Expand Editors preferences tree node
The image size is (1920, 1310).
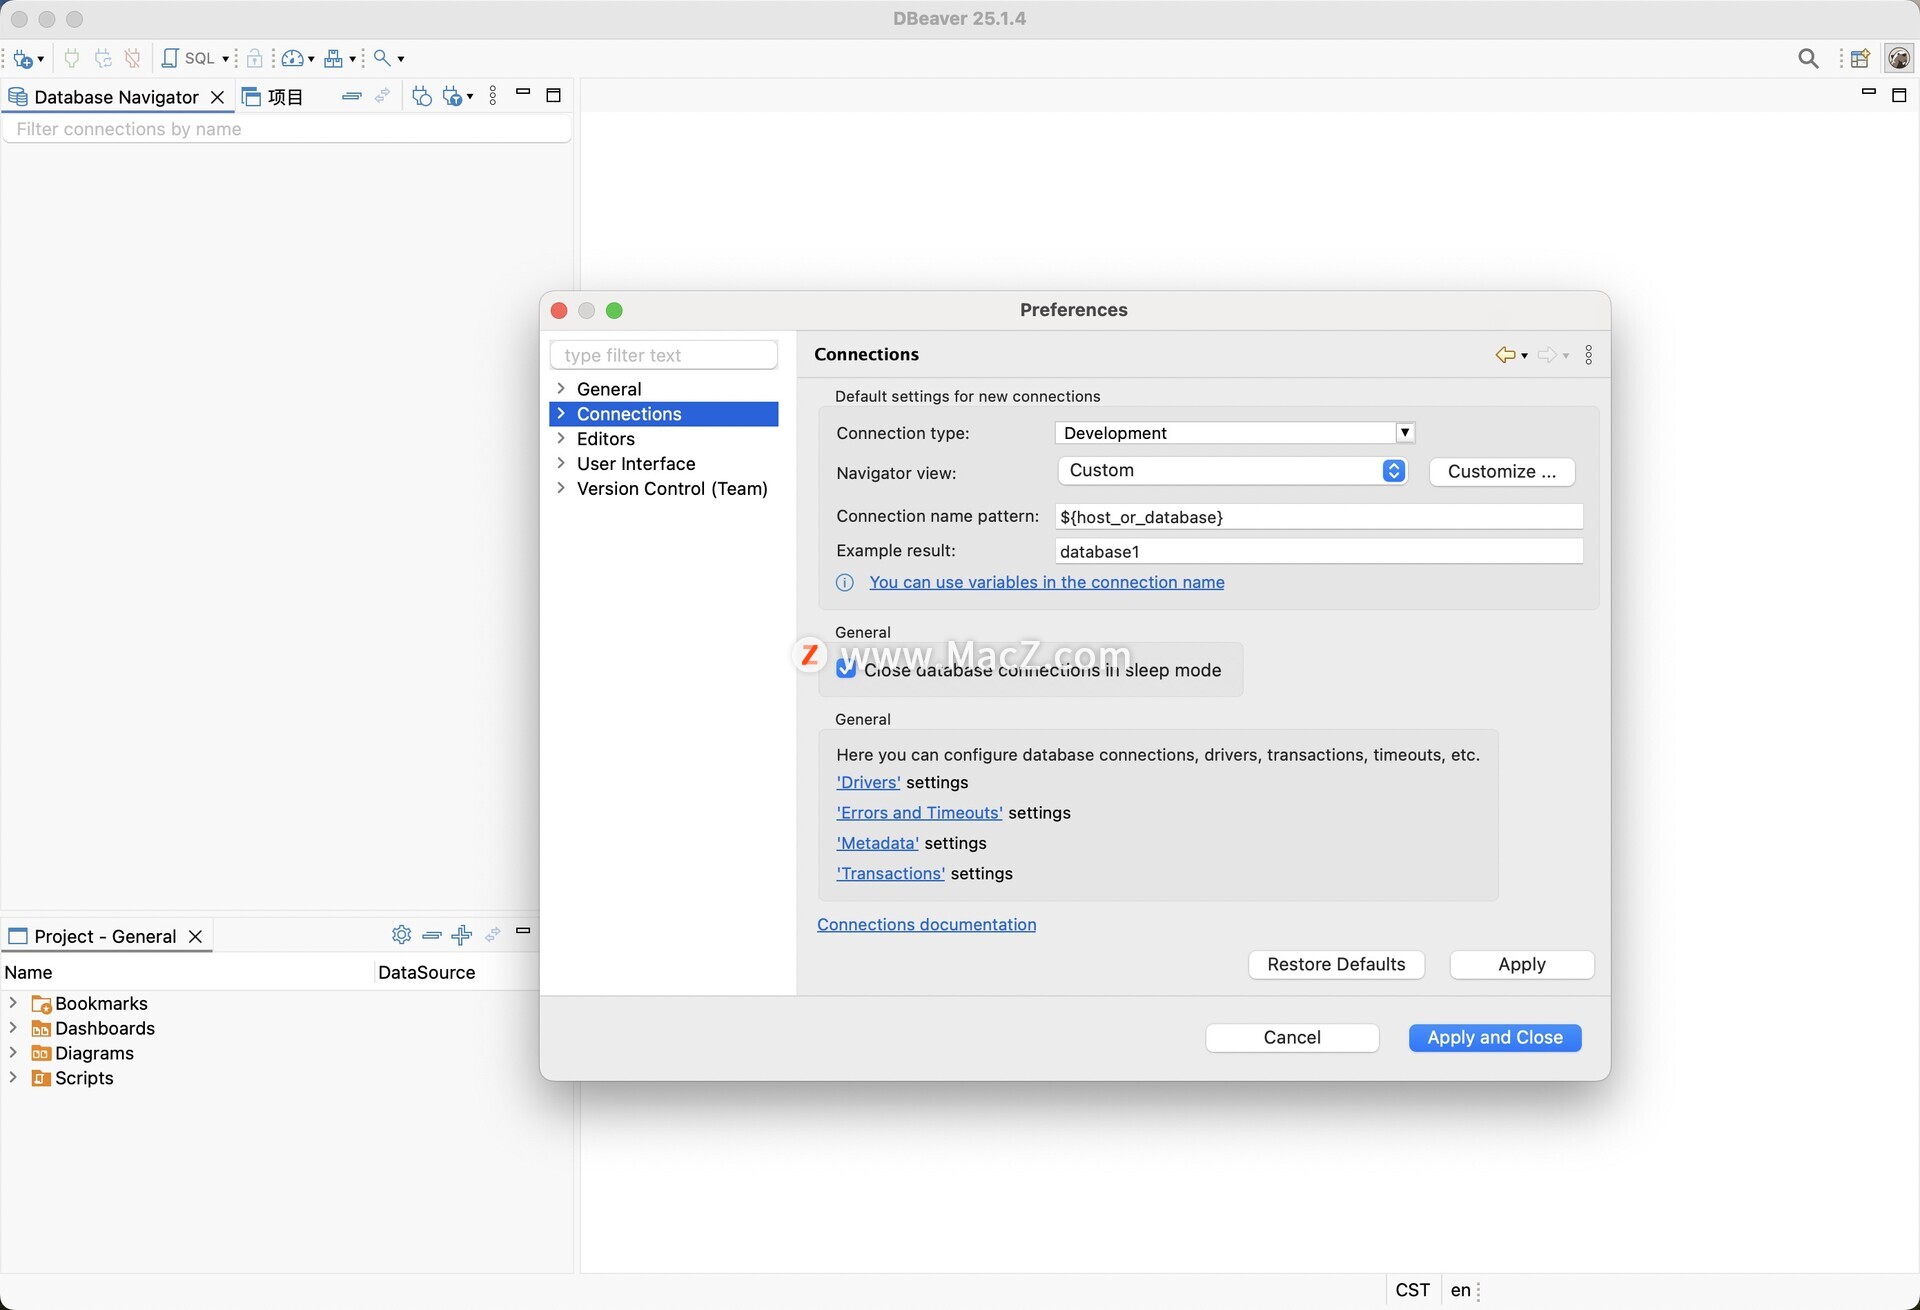pyautogui.click(x=561, y=438)
